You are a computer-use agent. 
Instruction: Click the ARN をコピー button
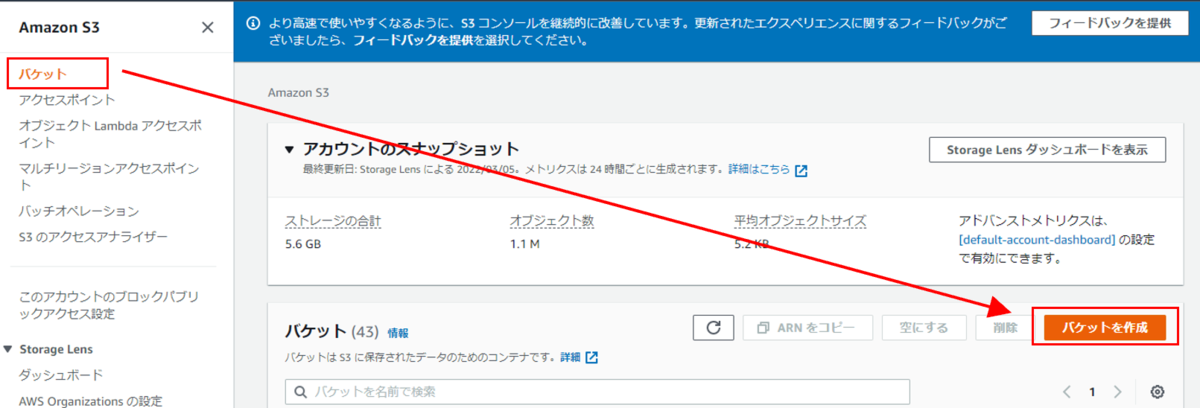coord(808,327)
